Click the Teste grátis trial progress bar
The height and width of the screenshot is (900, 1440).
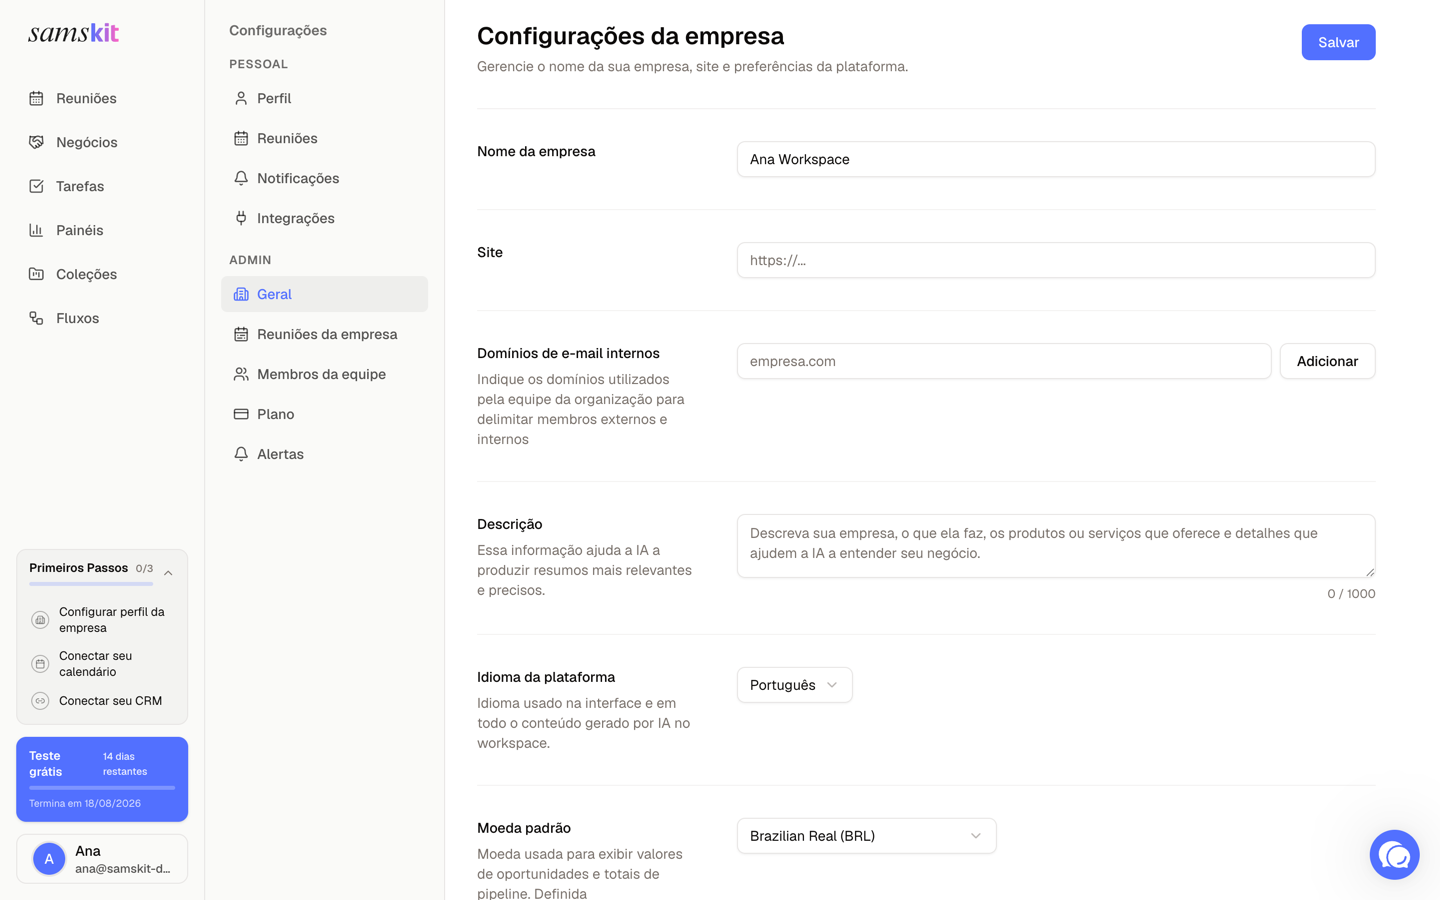102,788
